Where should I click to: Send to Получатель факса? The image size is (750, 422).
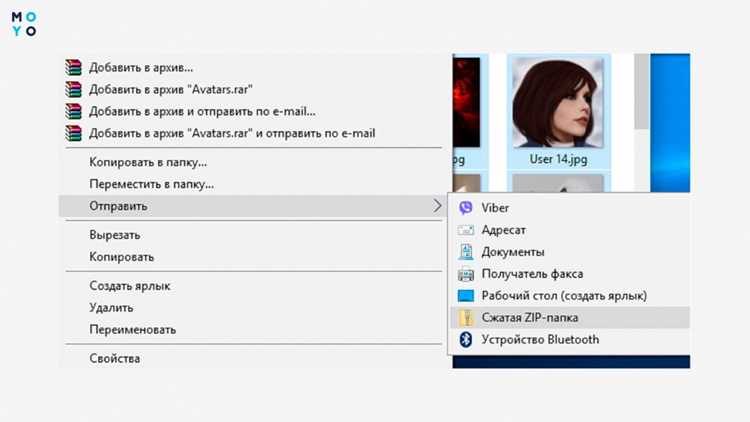570,274
